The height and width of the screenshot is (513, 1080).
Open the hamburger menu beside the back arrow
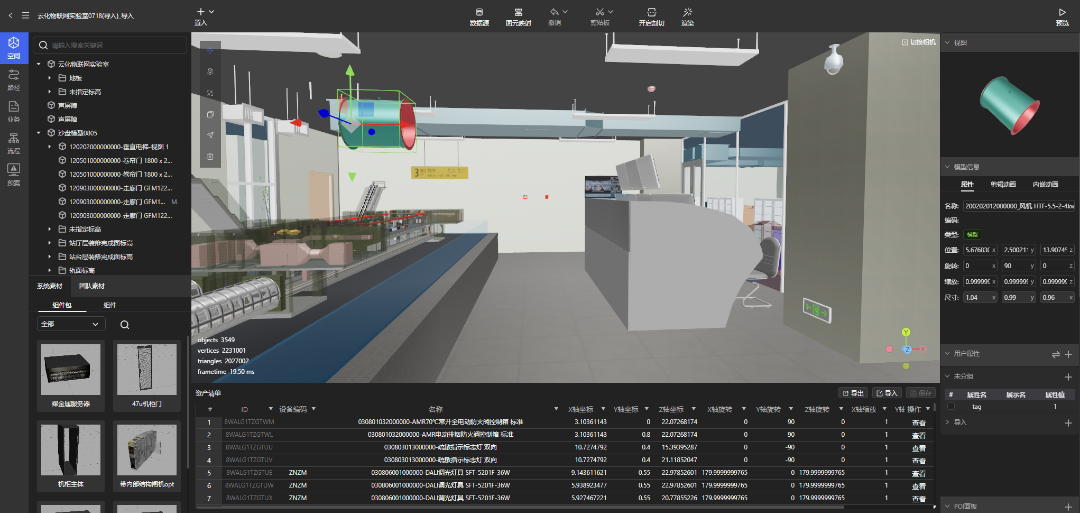pos(27,15)
